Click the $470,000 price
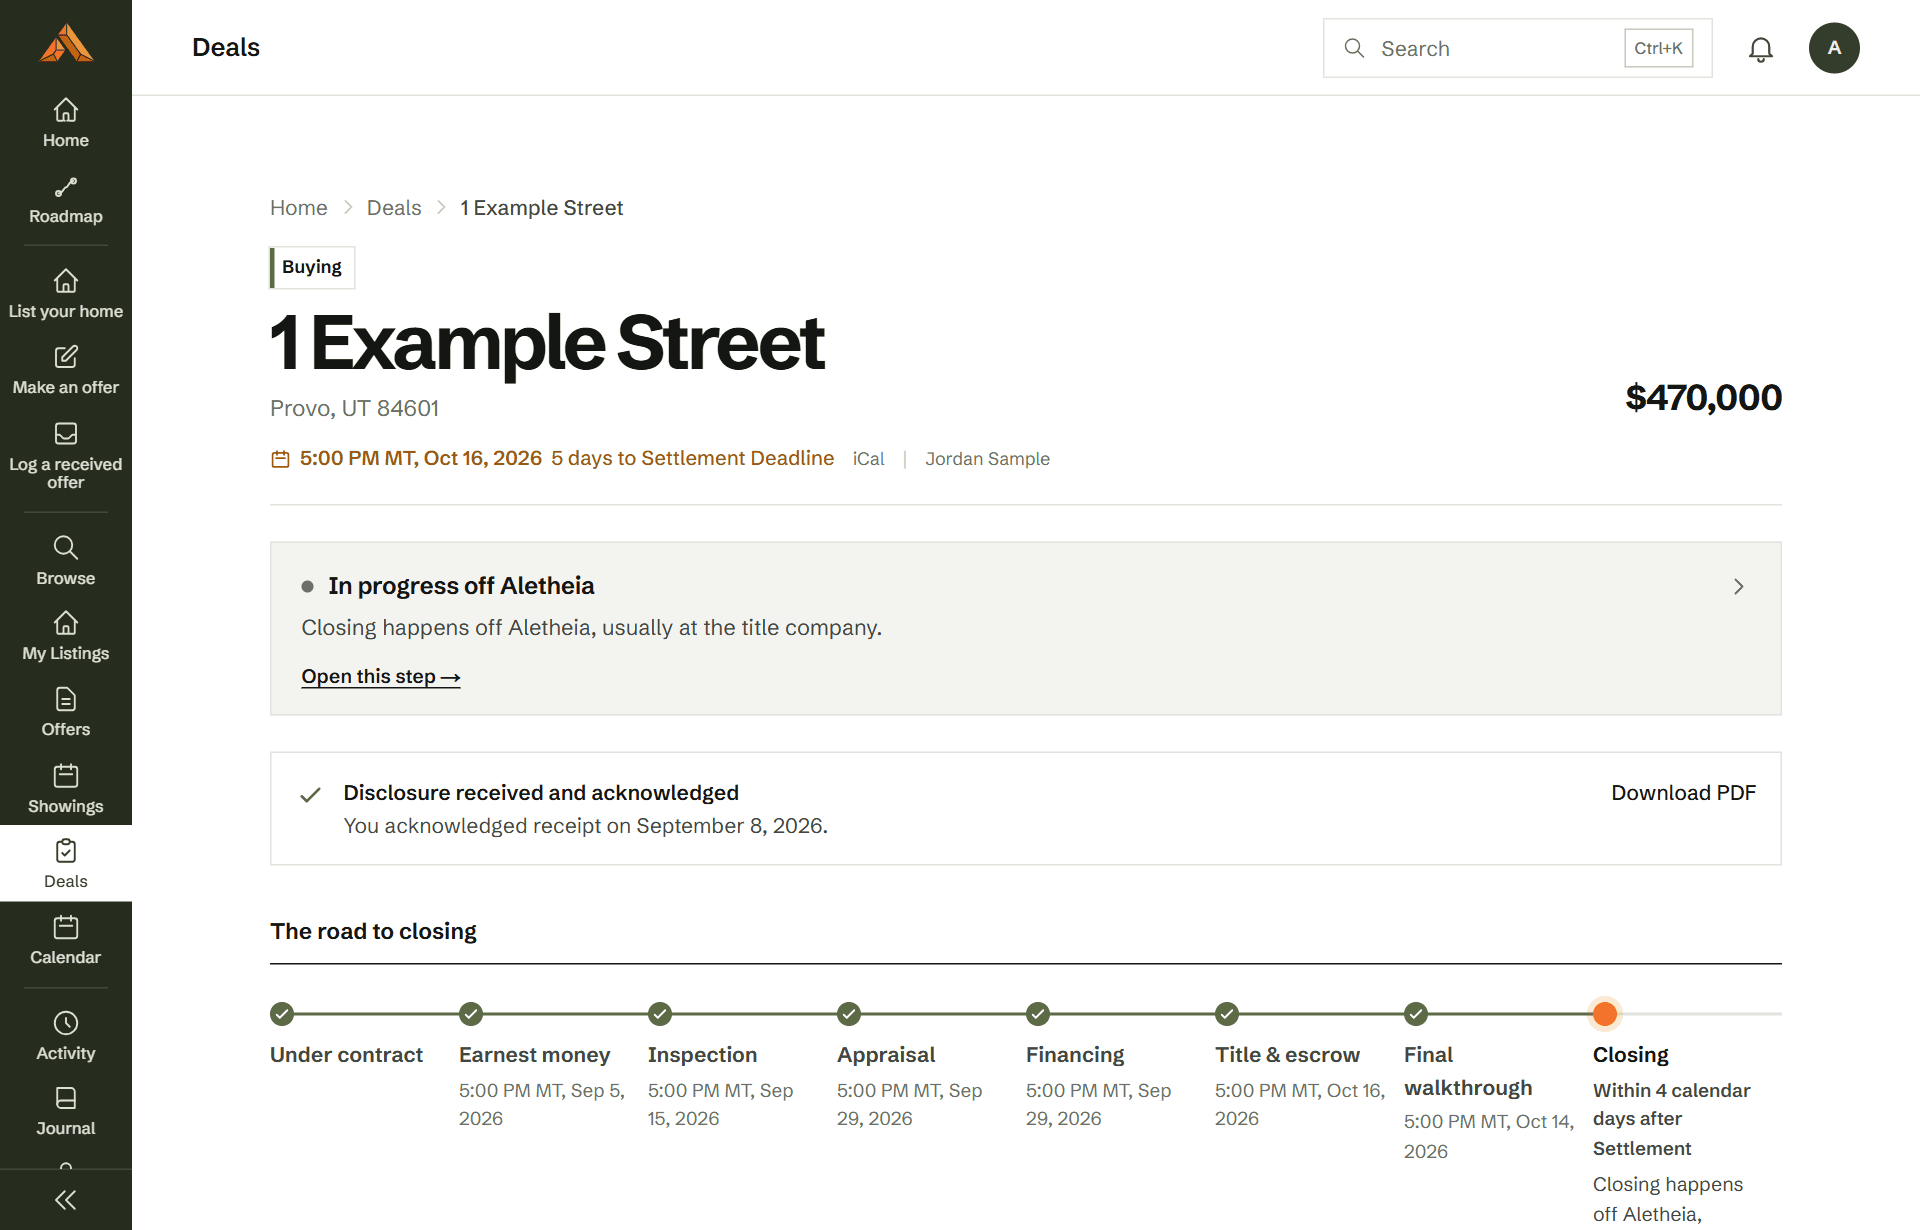 1703,398
